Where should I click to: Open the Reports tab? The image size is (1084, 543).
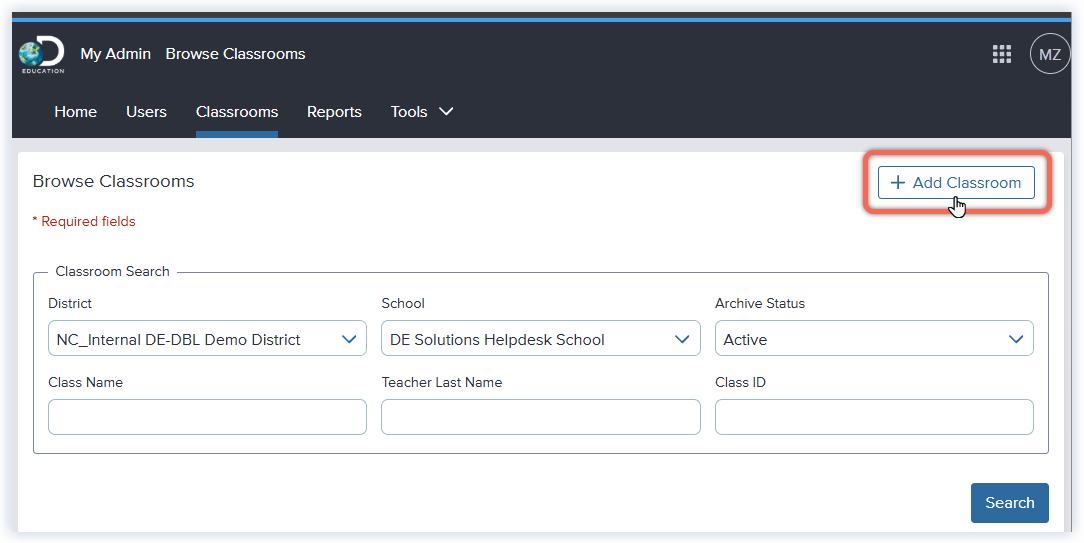coord(334,112)
